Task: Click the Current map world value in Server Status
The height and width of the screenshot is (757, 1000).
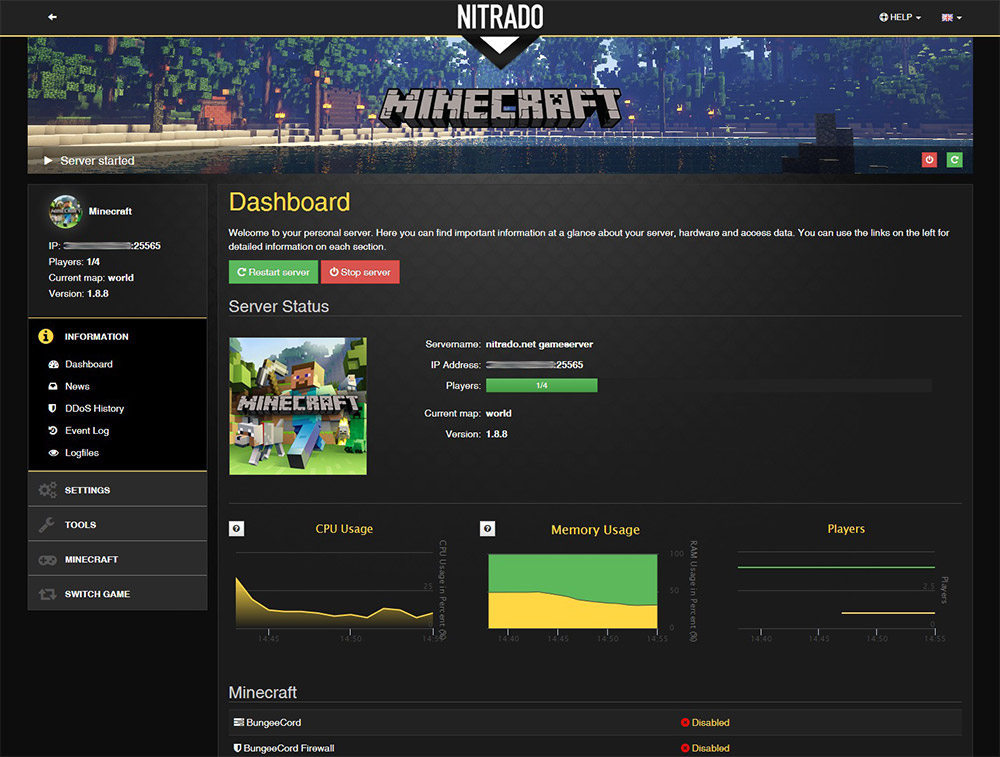Action: pos(499,413)
